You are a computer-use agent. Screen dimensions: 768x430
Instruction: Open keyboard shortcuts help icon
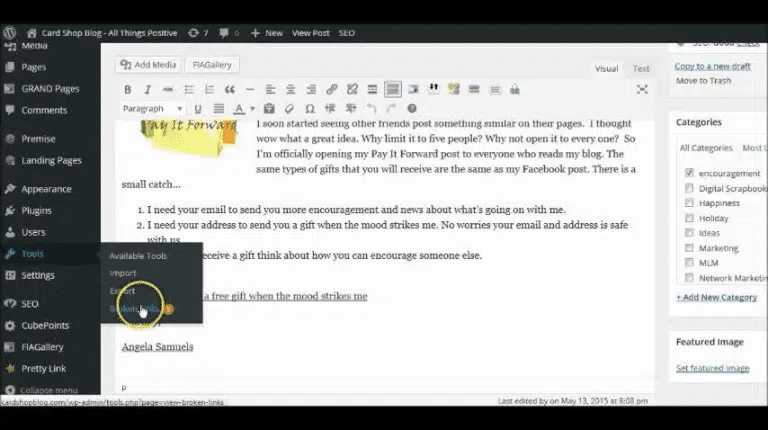(x=410, y=109)
